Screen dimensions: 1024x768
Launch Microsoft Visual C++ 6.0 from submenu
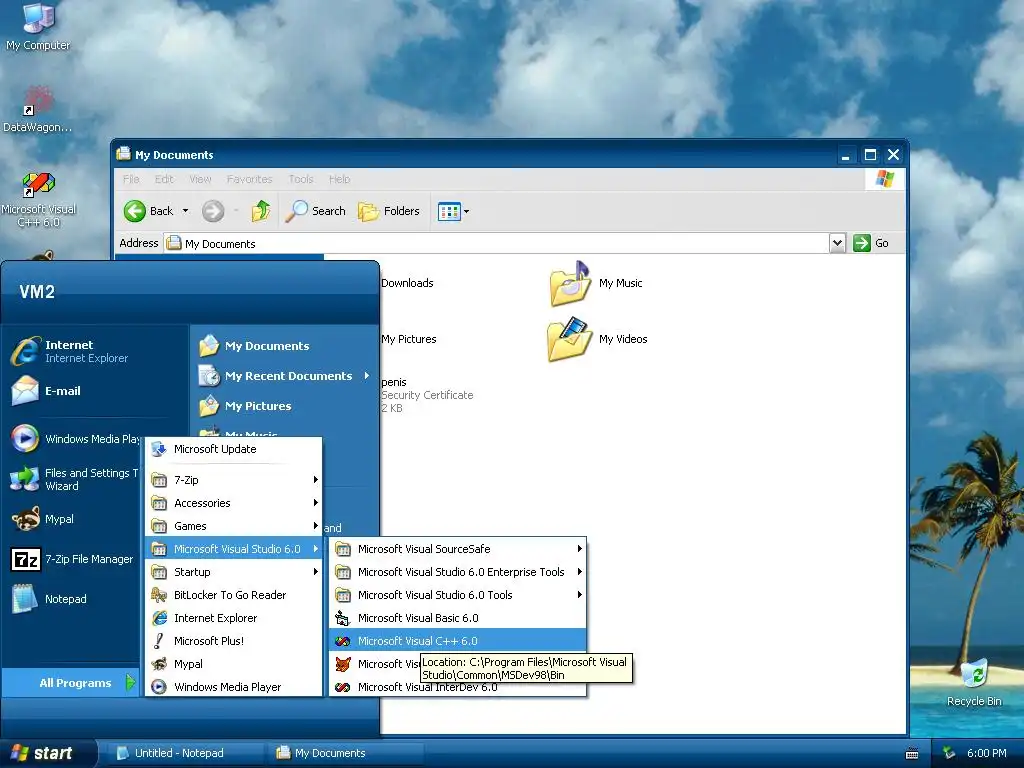click(458, 641)
